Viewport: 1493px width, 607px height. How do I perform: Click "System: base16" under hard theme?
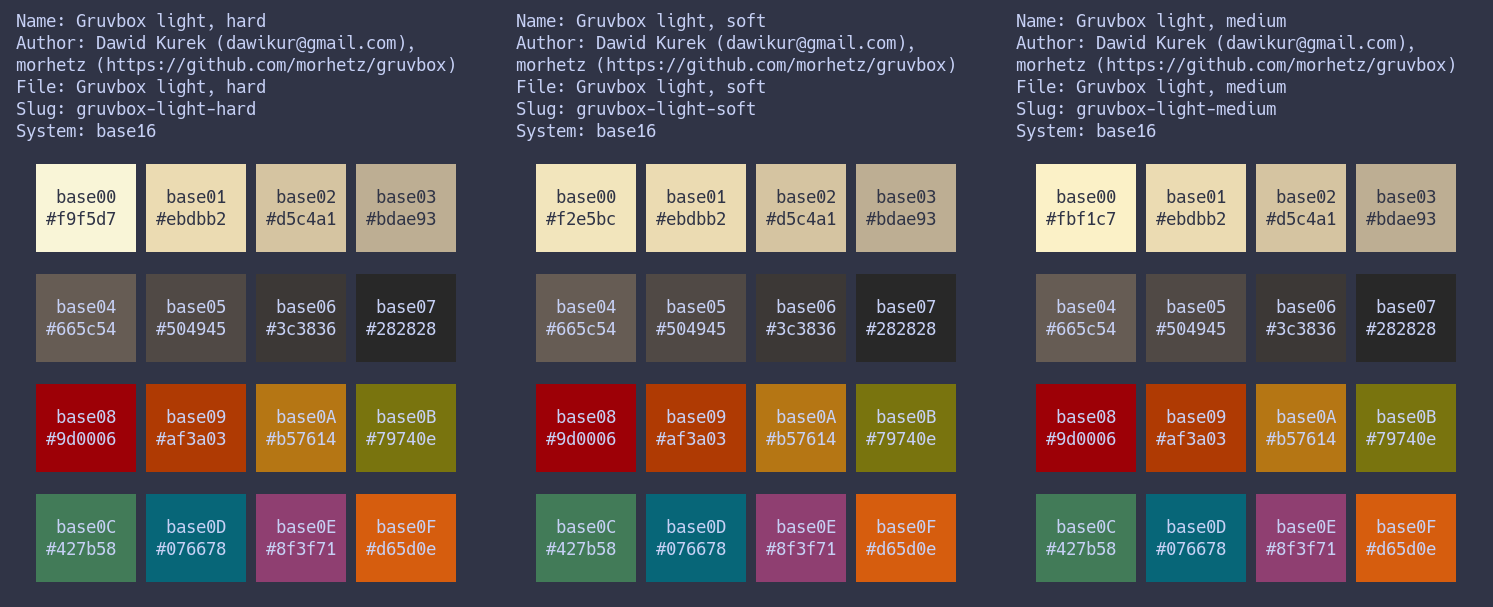pyautogui.click(x=86, y=131)
